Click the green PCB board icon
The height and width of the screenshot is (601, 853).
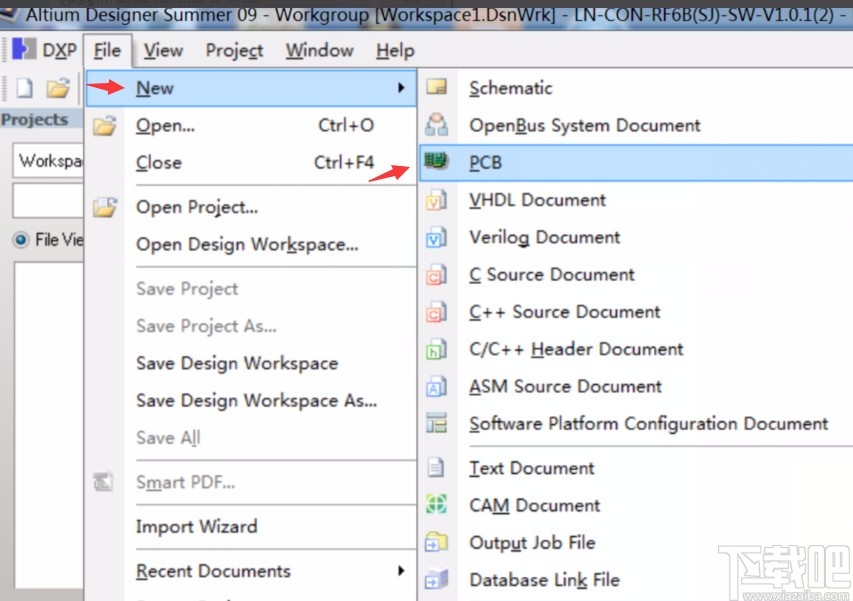[x=436, y=161]
